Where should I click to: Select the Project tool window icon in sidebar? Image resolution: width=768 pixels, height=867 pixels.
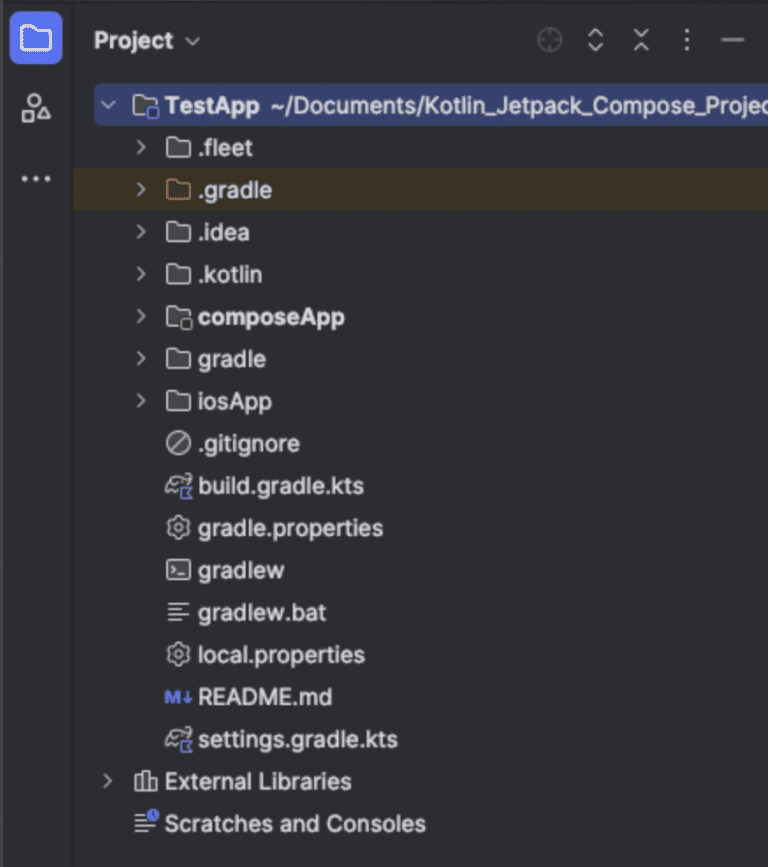coord(35,38)
